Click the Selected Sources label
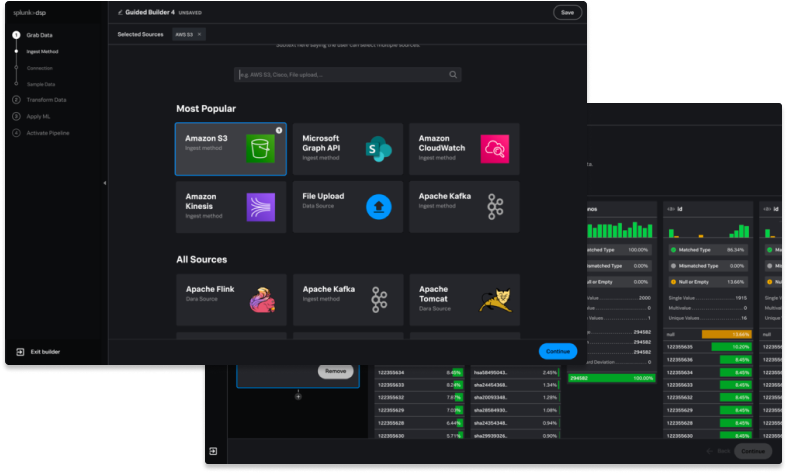This screenshot has width=787, height=473. pyautogui.click(x=140, y=35)
